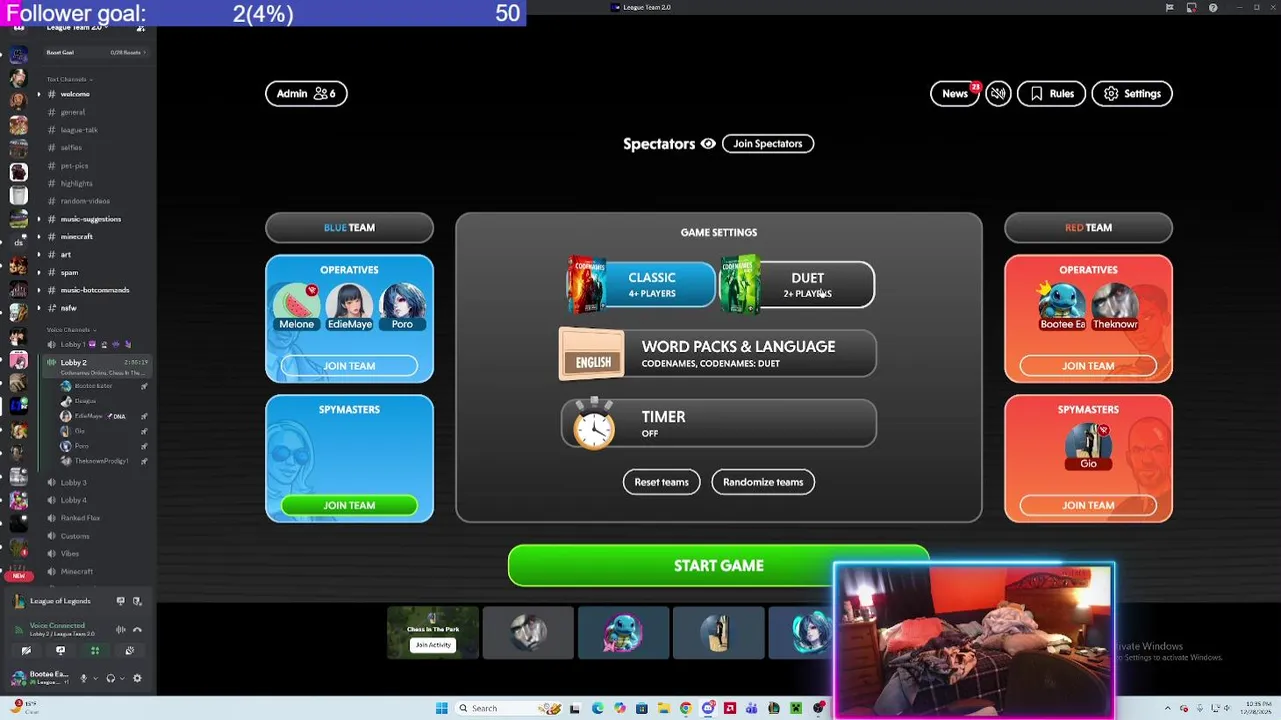Collapse the Voice Channels category
Screen dimensions: 1281x720
click(71, 329)
